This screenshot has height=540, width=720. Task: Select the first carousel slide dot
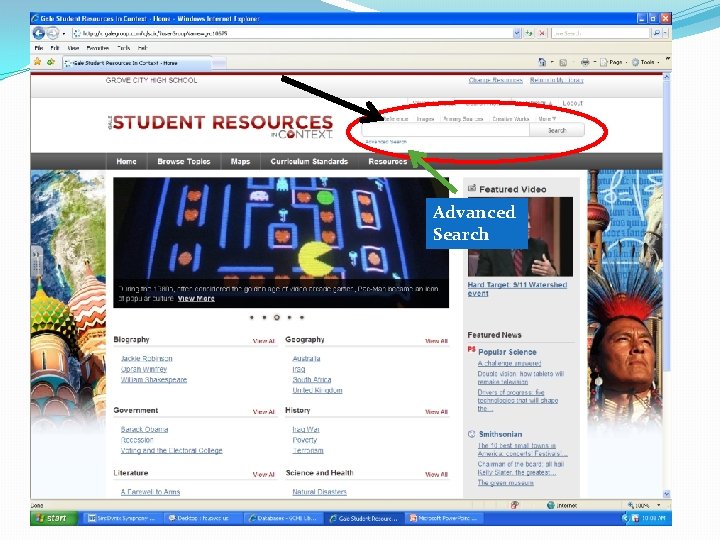click(252, 317)
